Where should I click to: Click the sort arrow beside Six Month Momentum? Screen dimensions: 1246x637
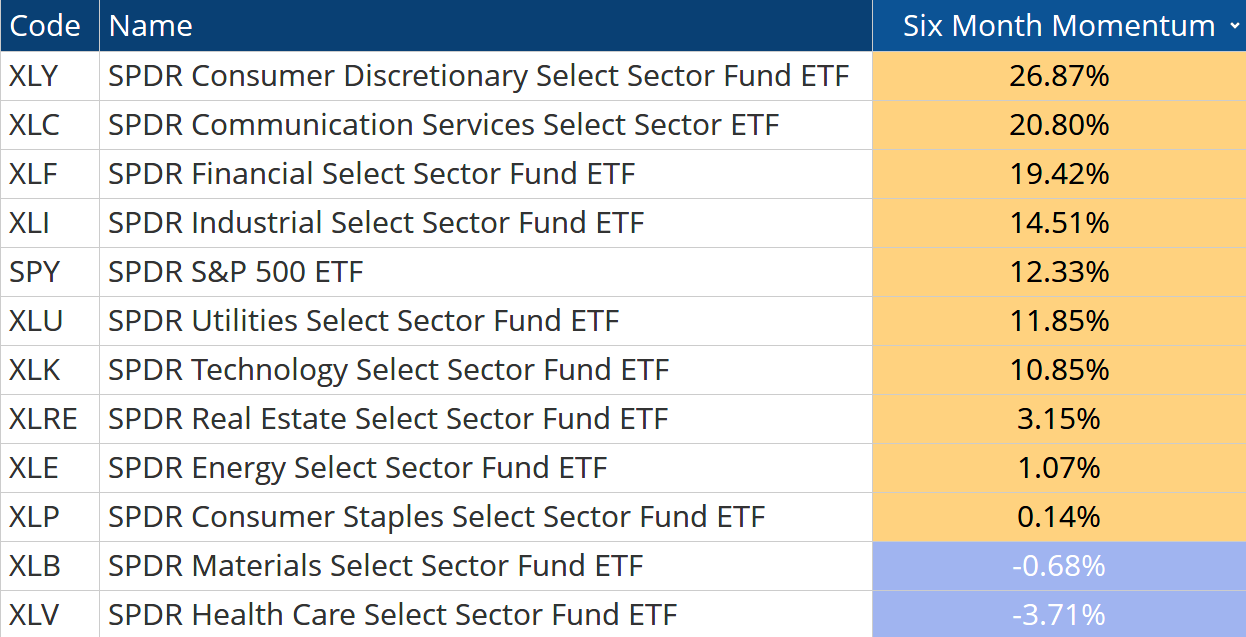(1234, 27)
